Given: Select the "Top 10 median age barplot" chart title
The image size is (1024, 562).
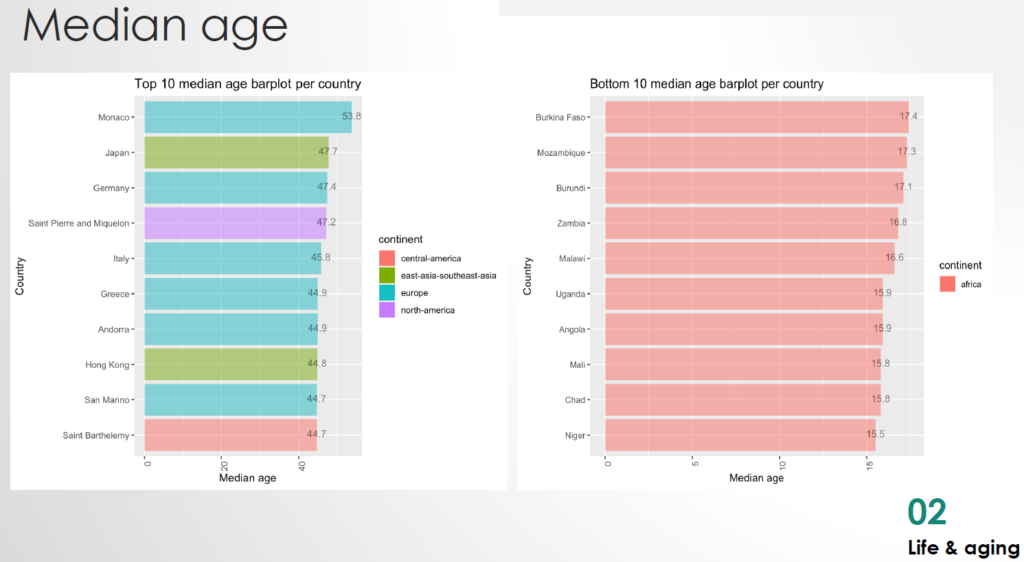Looking at the screenshot, I should point(248,84).
